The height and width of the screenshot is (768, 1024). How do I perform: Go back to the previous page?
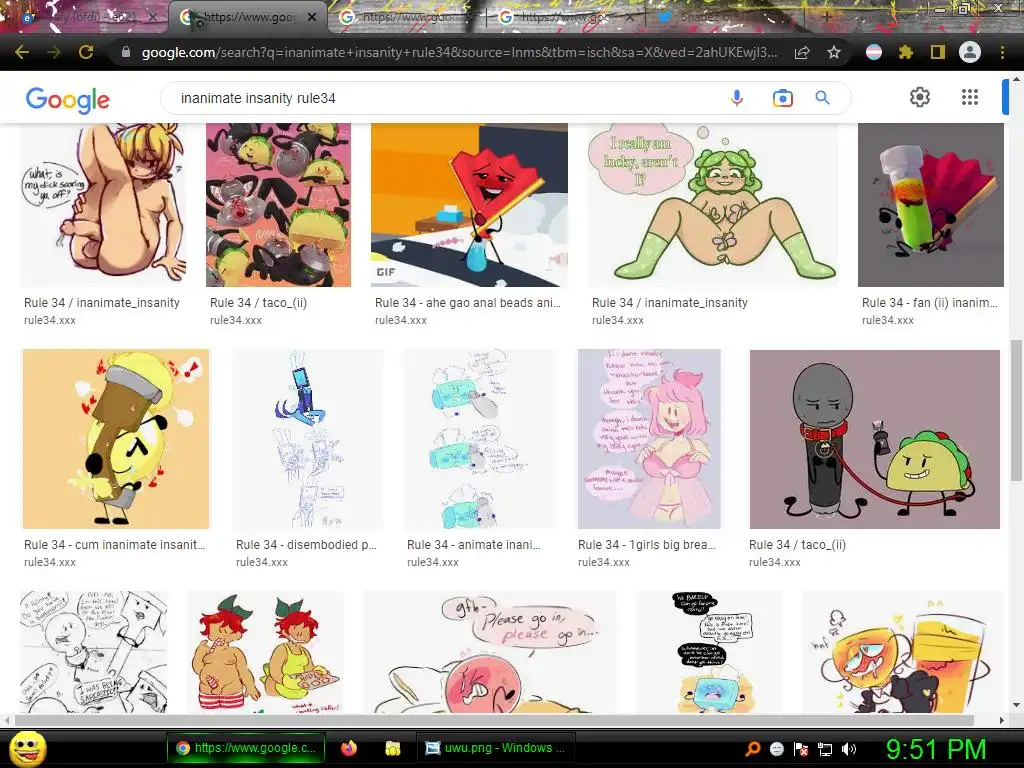(x=22, y=52)
